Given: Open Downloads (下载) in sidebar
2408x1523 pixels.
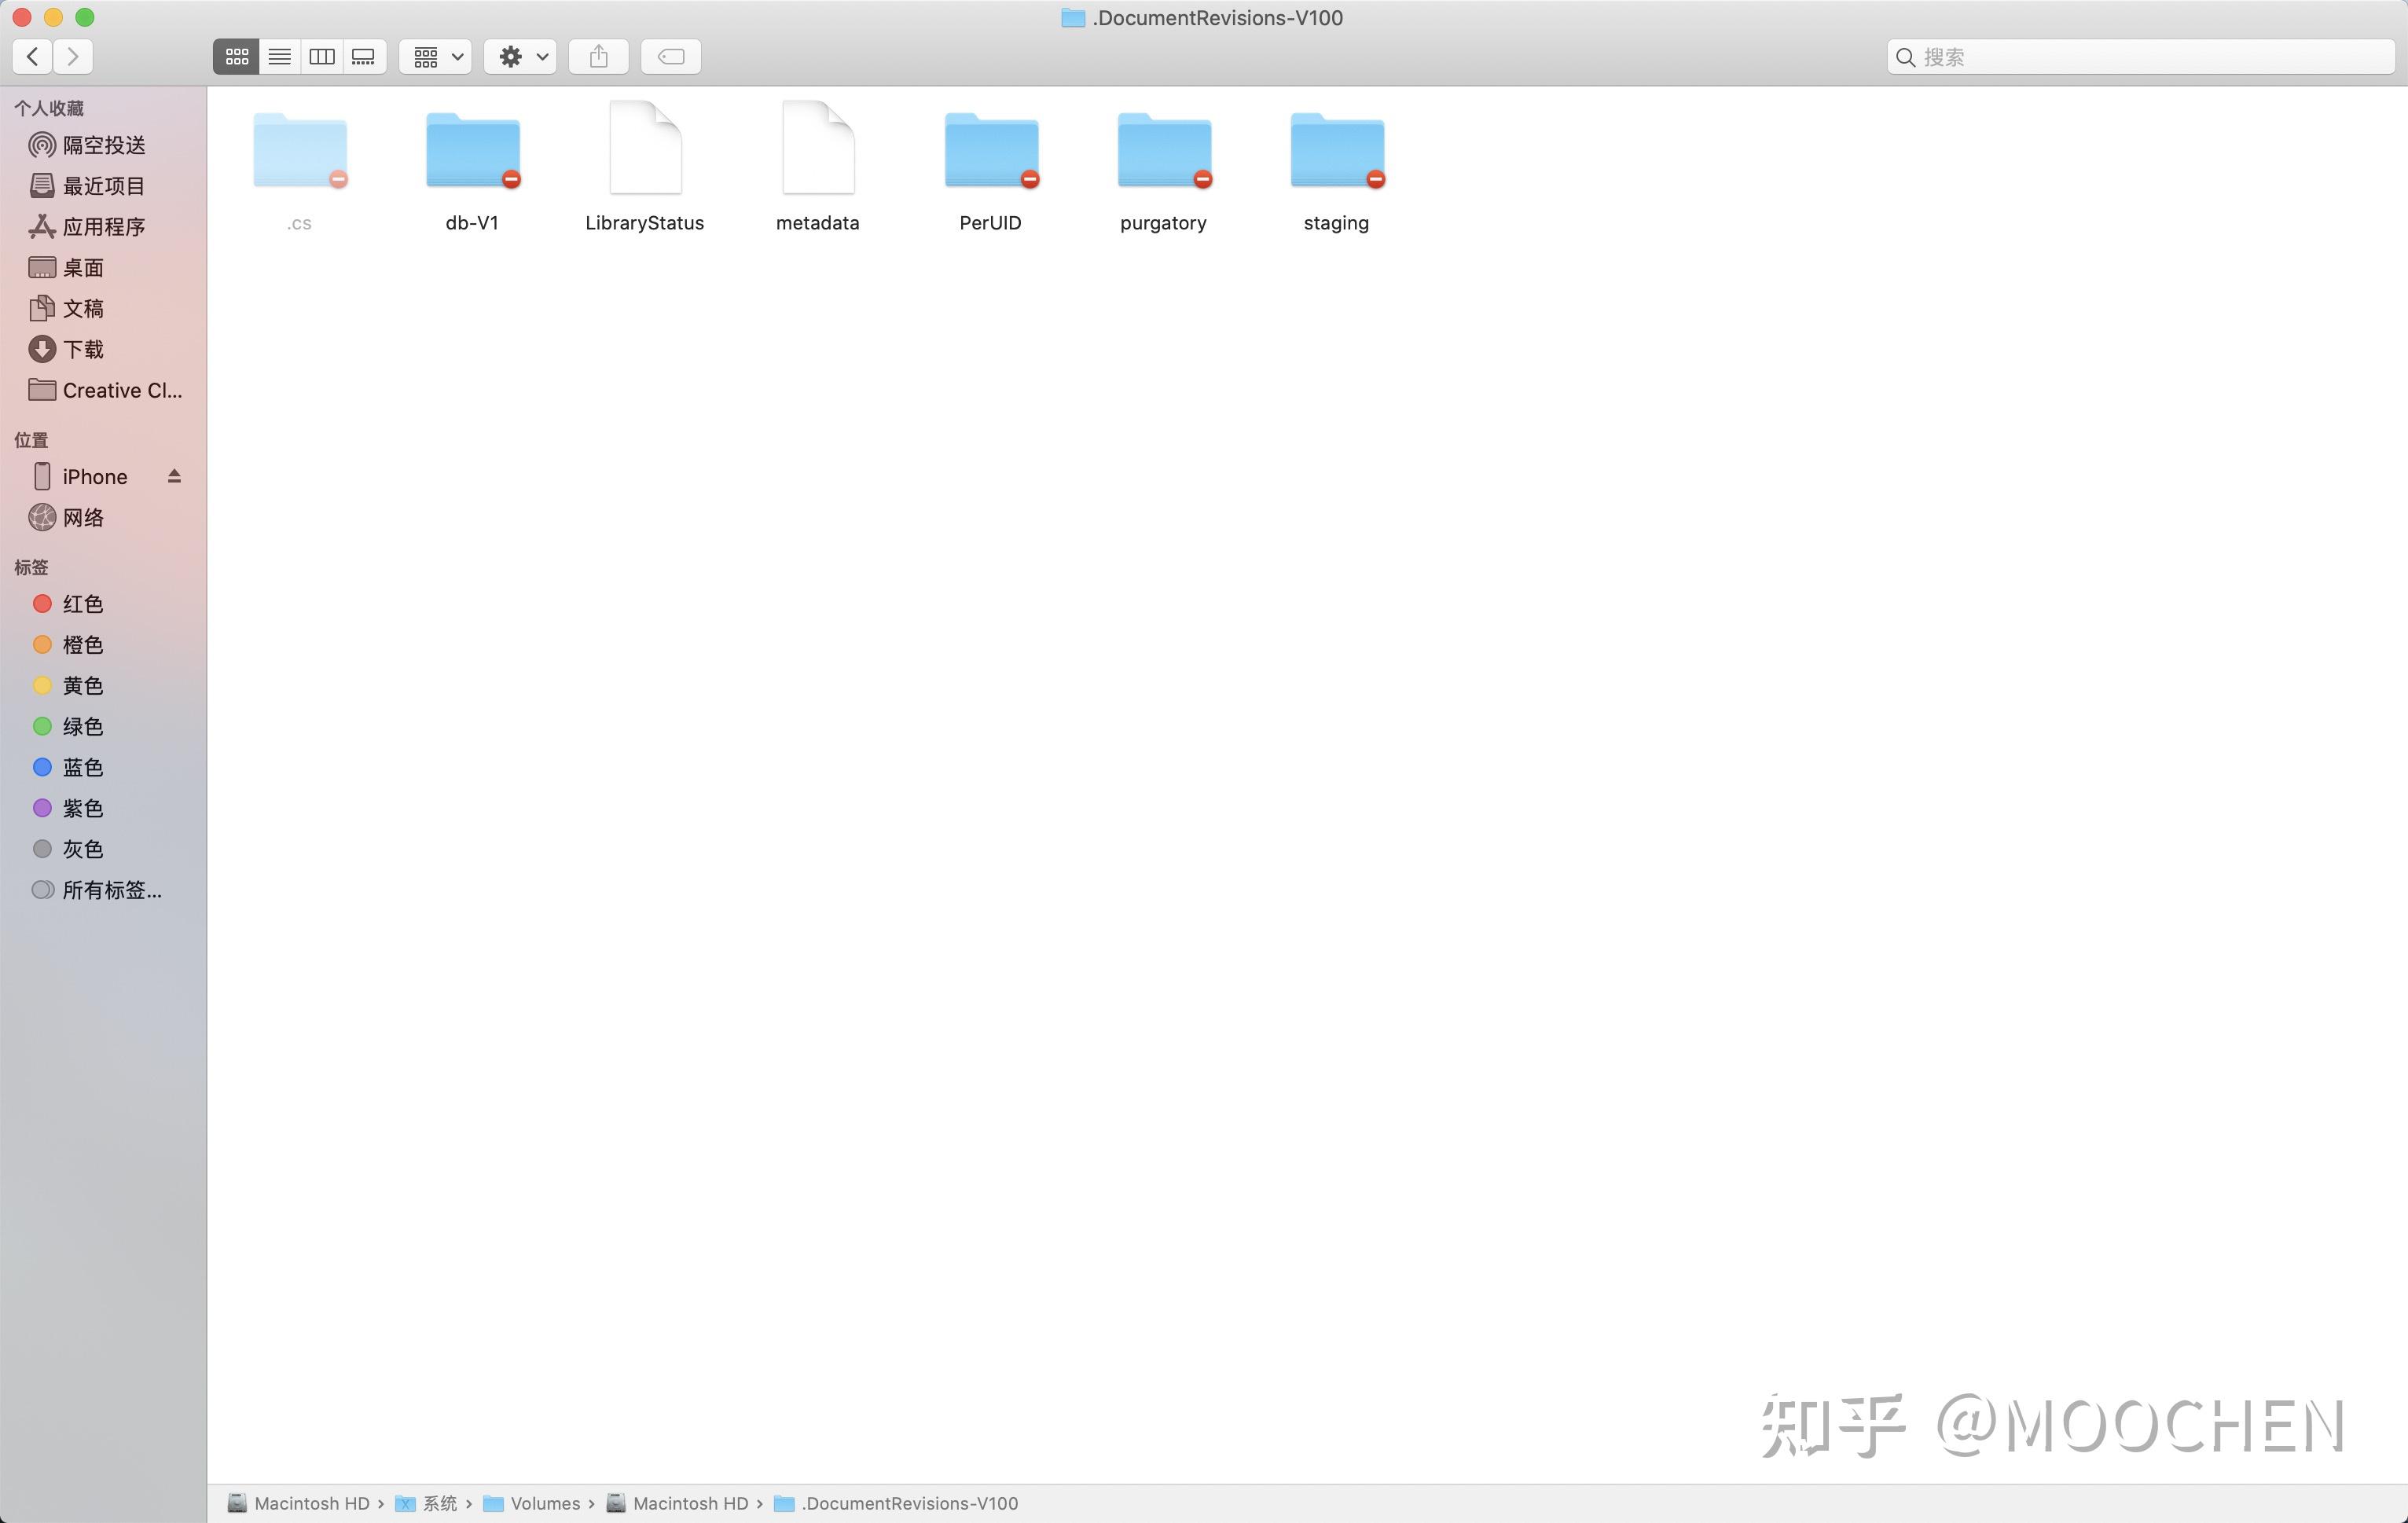Looking at the screenshot, I should (x=82, y=349).
